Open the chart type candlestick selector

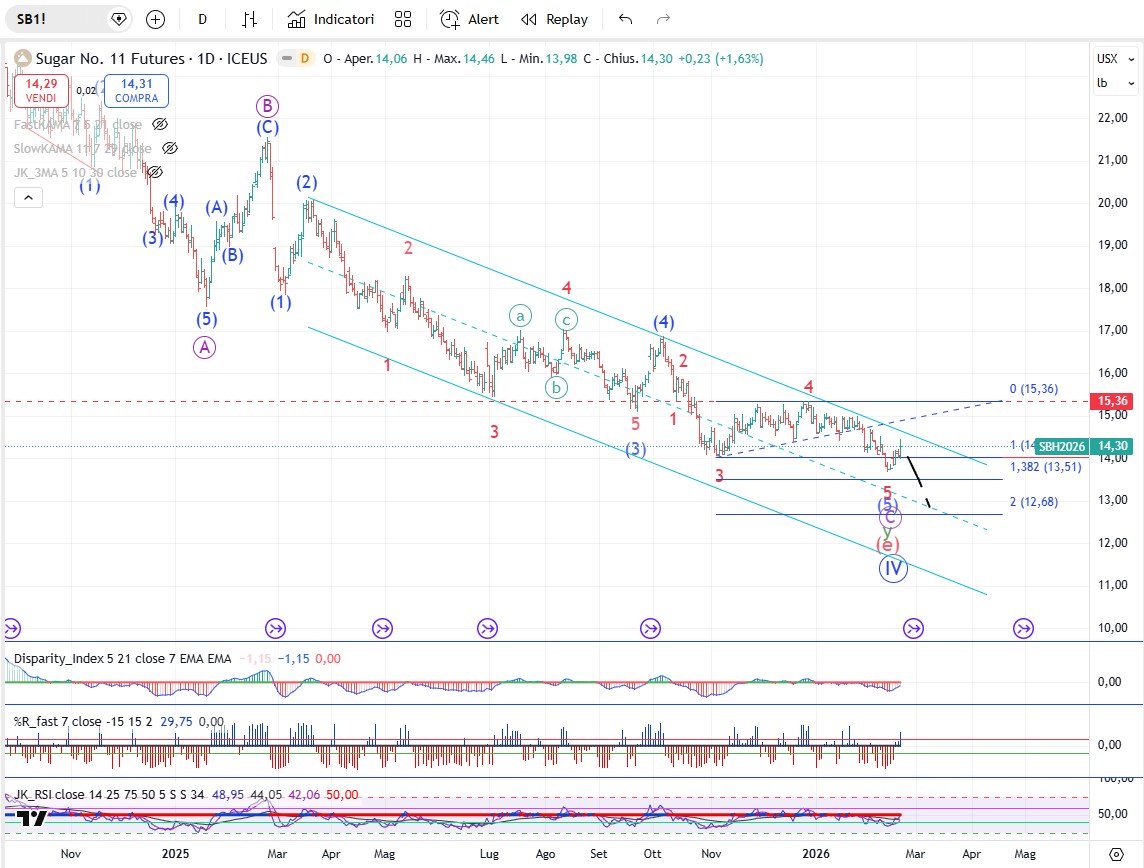point(250,19)
